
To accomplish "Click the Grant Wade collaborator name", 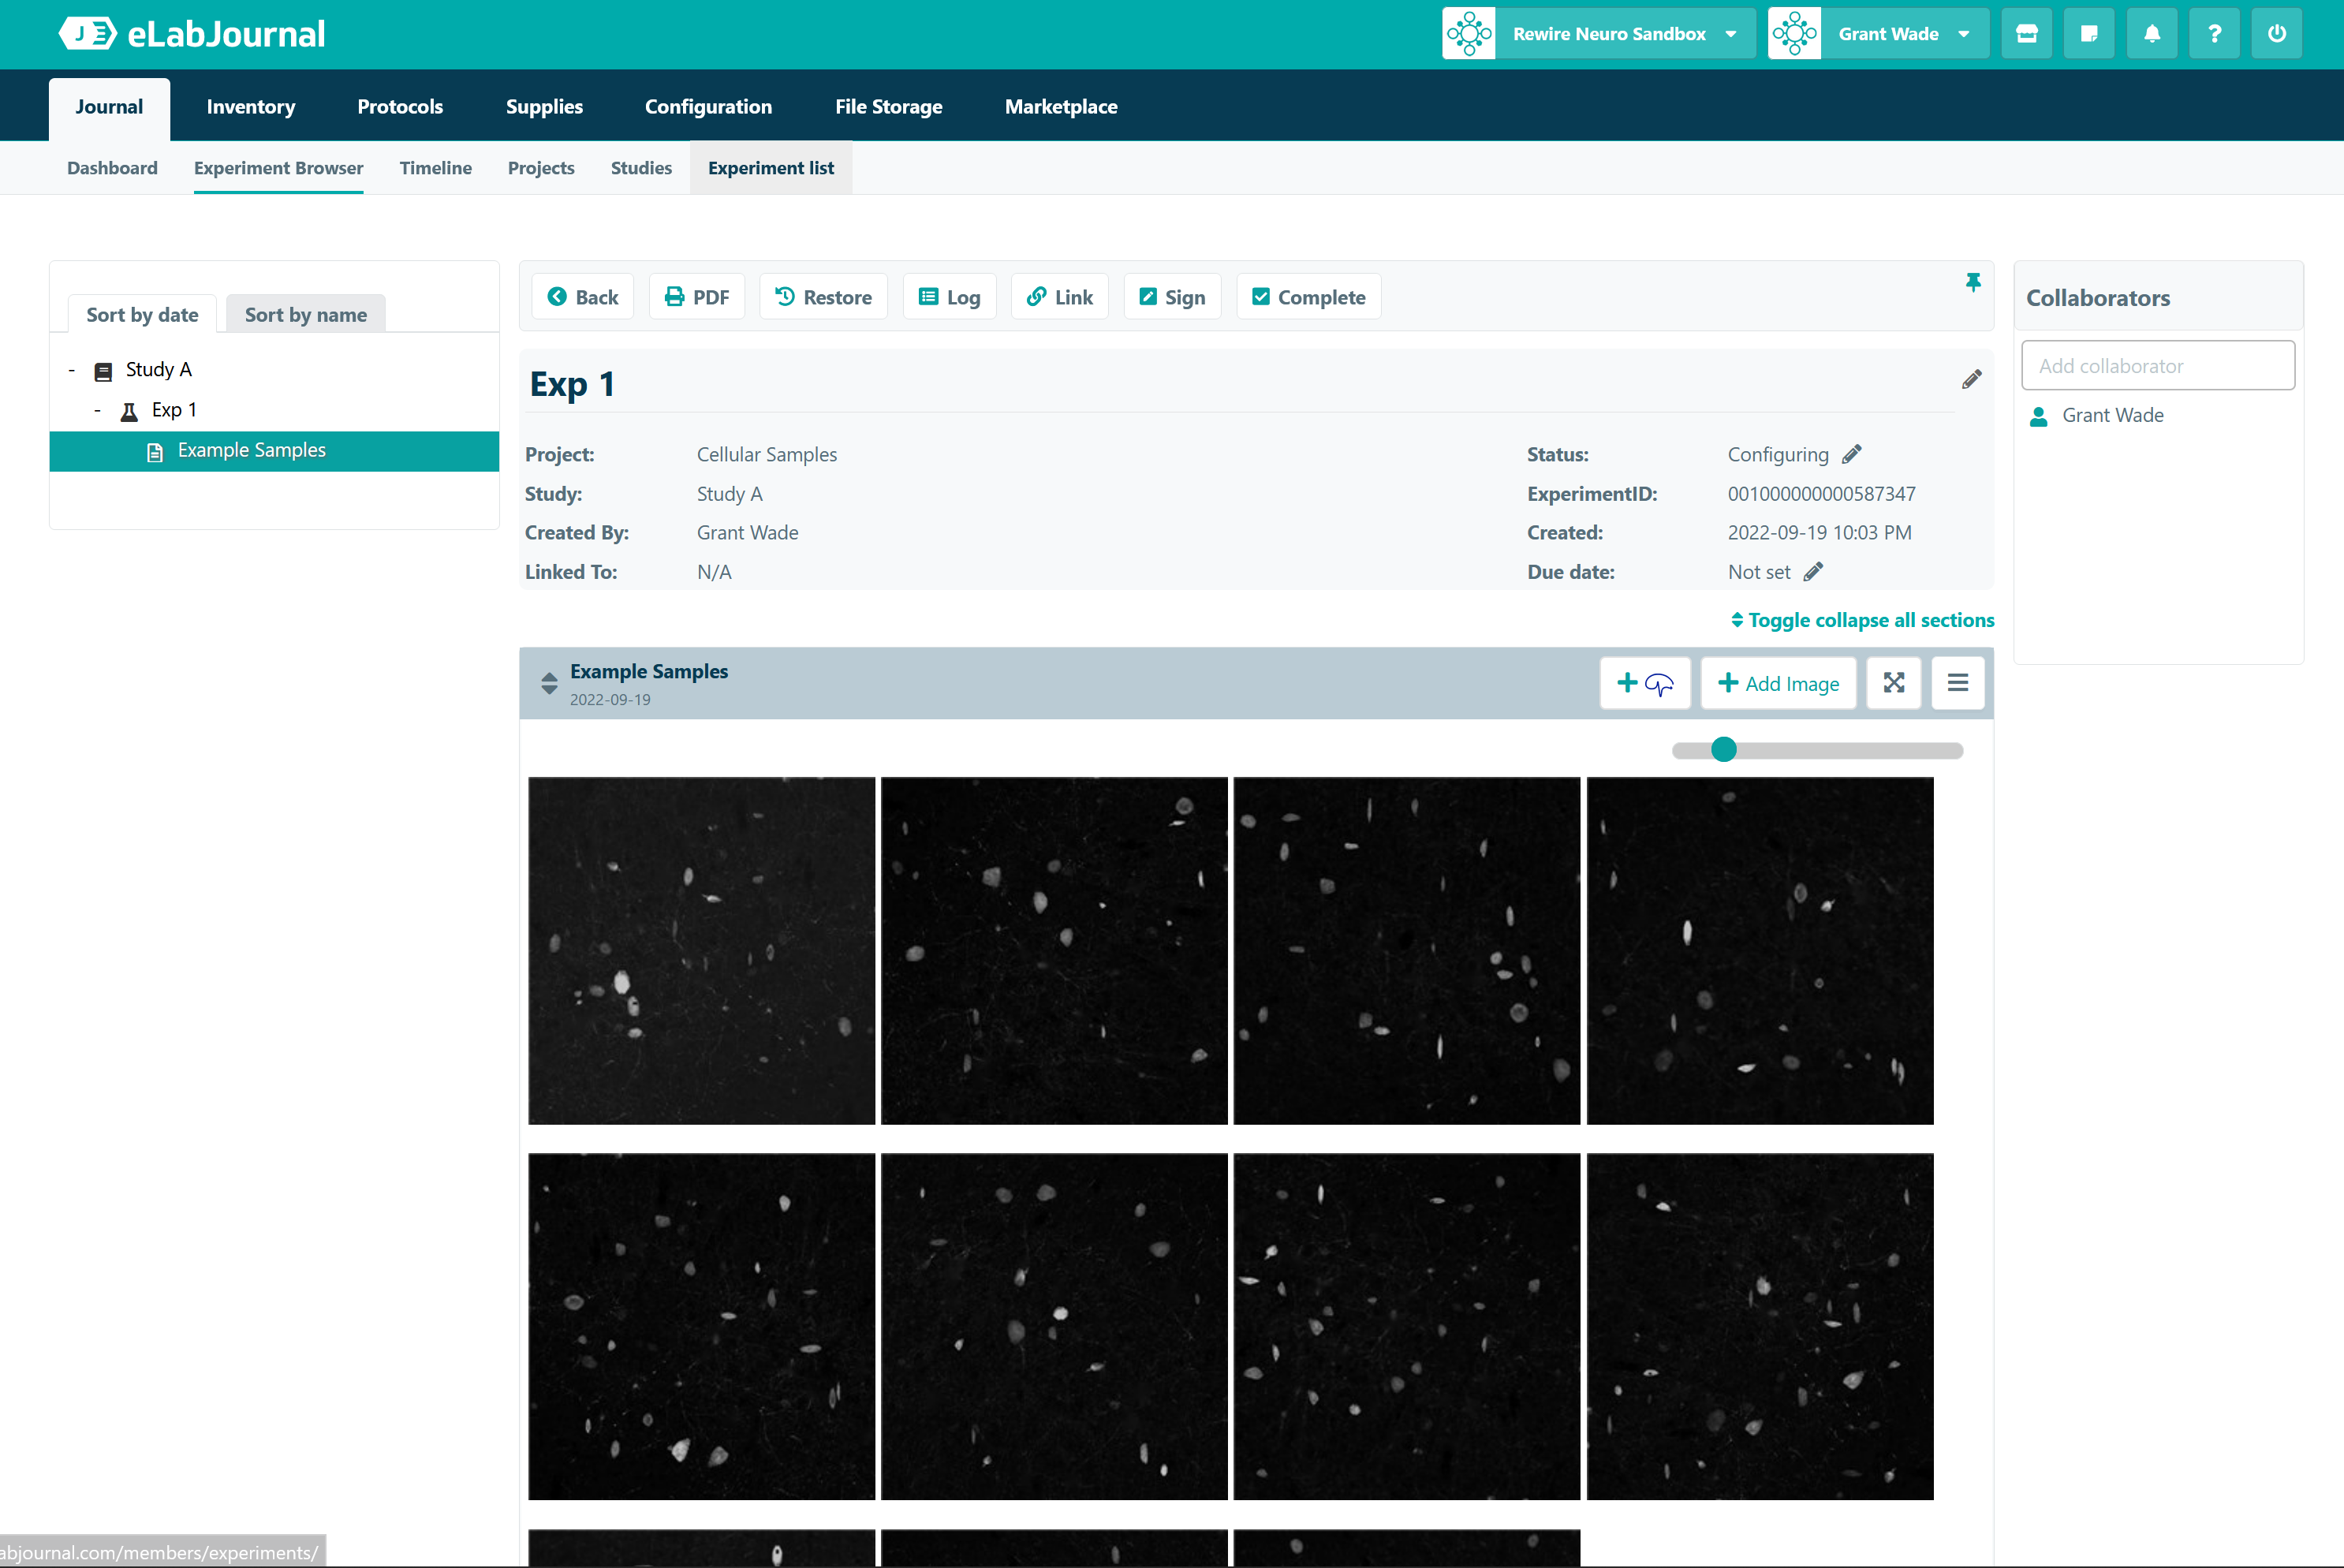I will [x=2113, y=416].
